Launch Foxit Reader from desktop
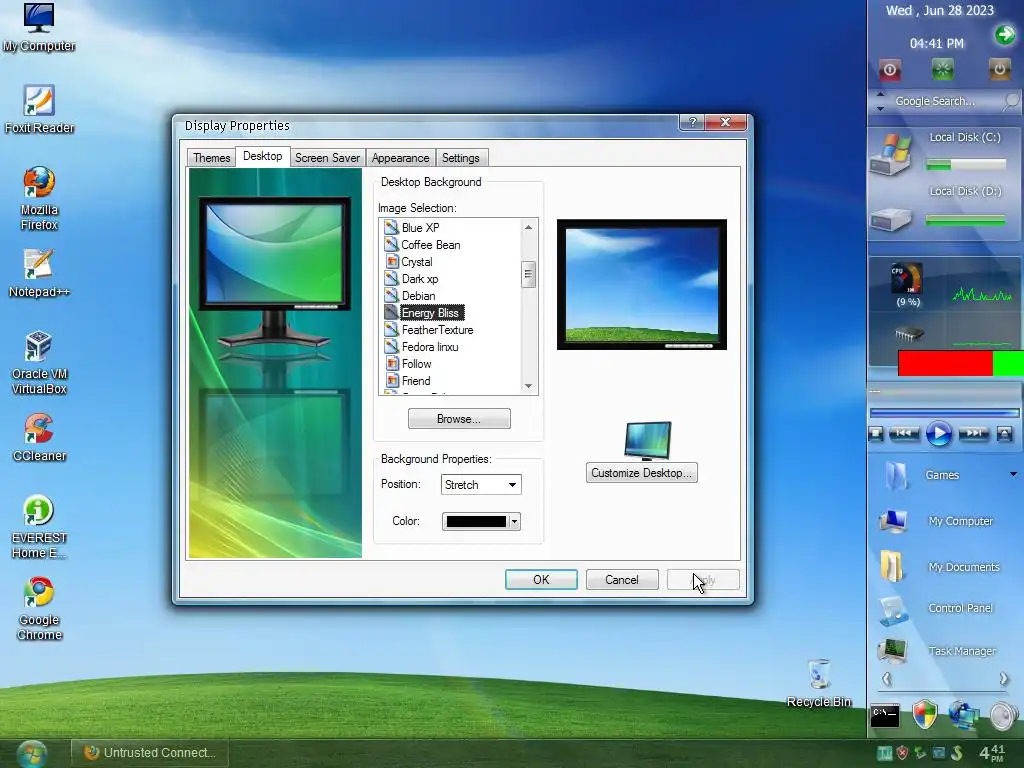The width and height of the screenshot is (1024, 768). 39,109
